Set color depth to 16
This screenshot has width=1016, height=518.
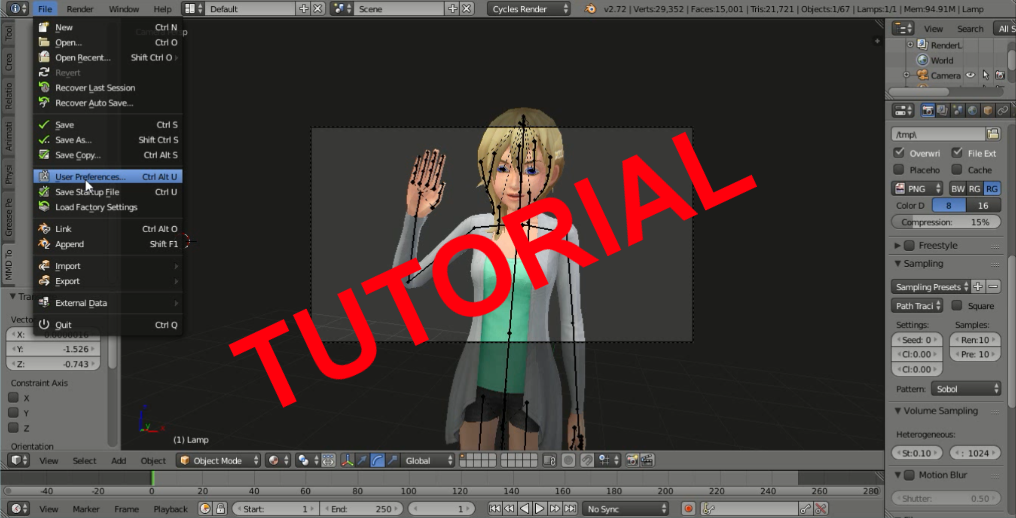click(983, 206)
